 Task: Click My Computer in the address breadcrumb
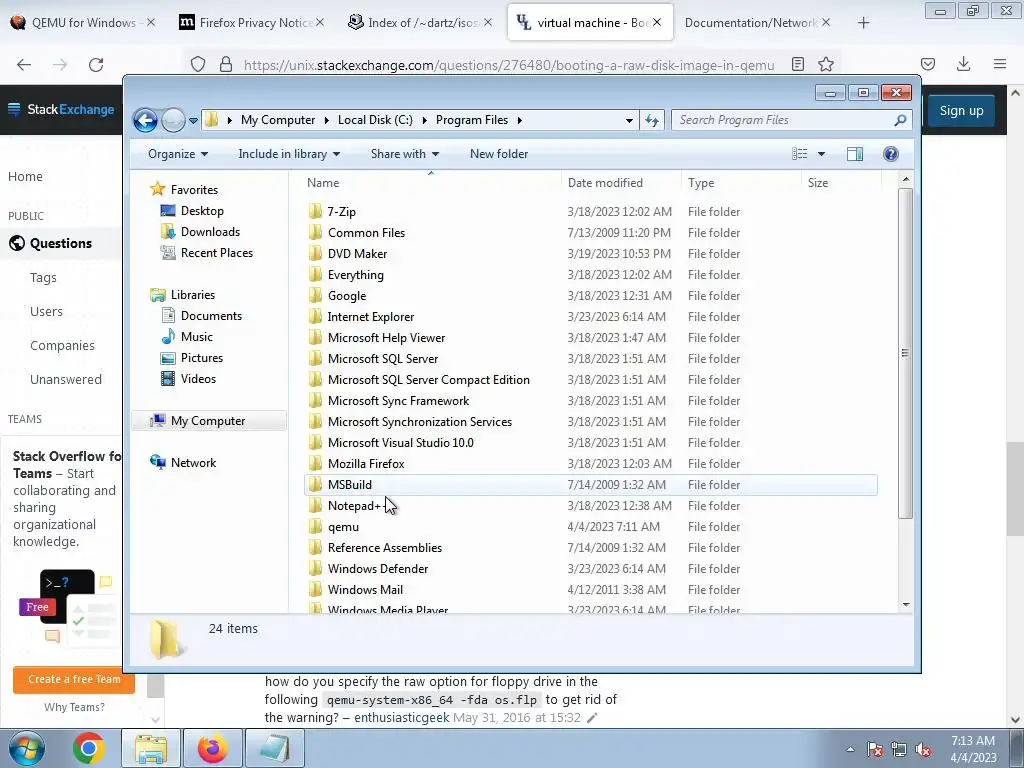(x=278, y=120)
